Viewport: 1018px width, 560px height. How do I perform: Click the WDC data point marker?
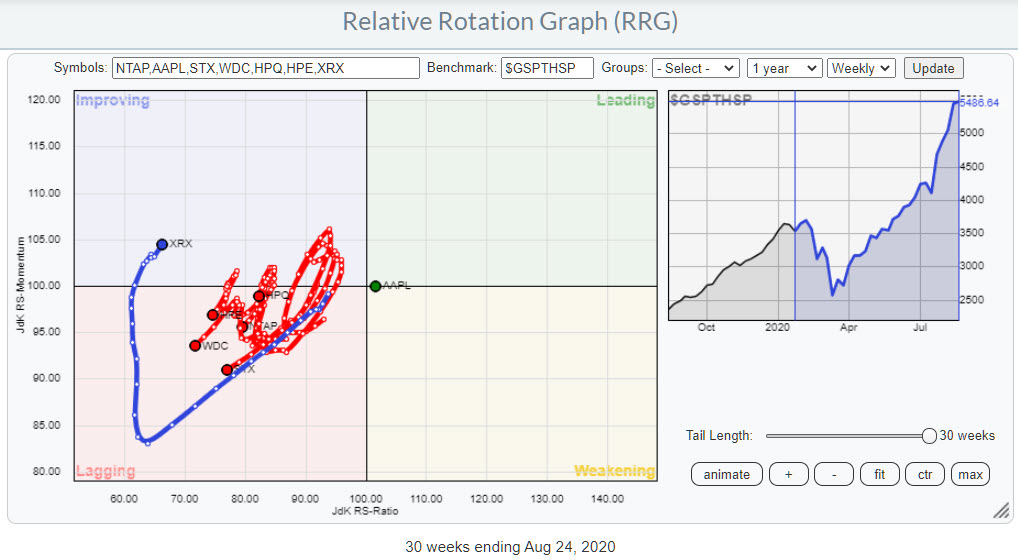coord(195,346)
